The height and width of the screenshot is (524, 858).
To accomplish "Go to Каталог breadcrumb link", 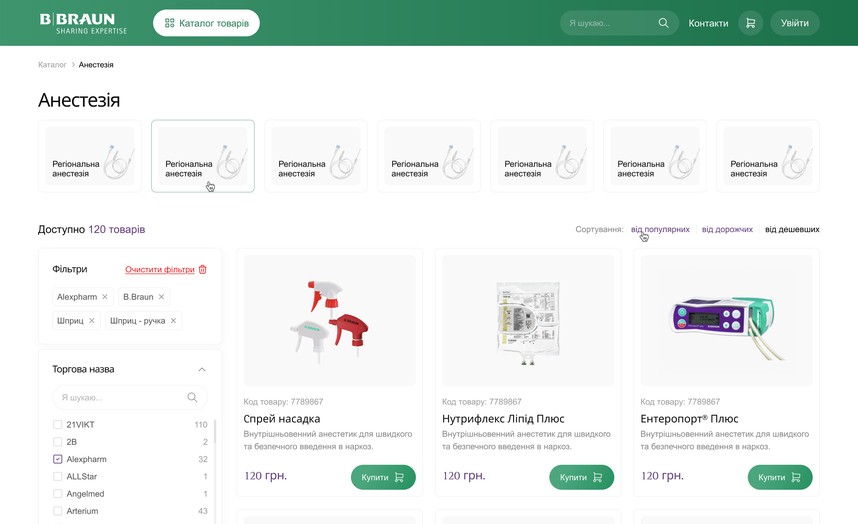I will [52, 65].
